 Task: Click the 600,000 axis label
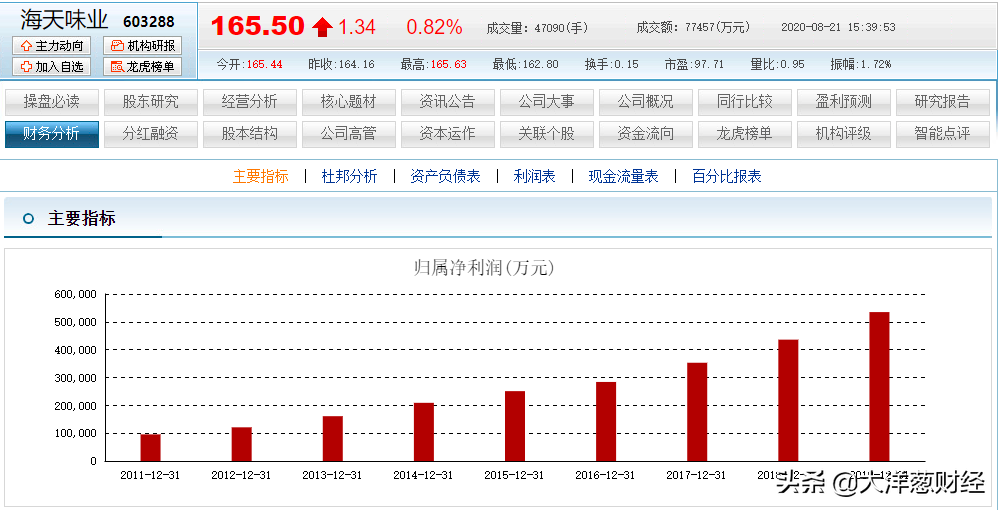[x=75, y=295]
